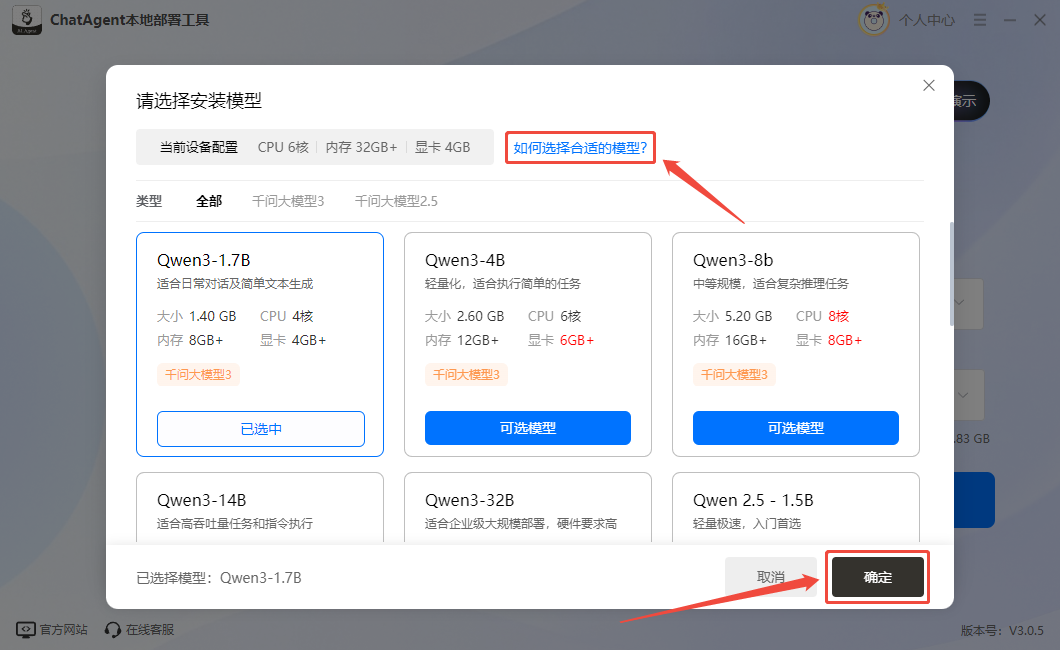This screenshot has width=1060, height=650.
Task: Confirm selection with 确定 button
Action: pos(877,578)
